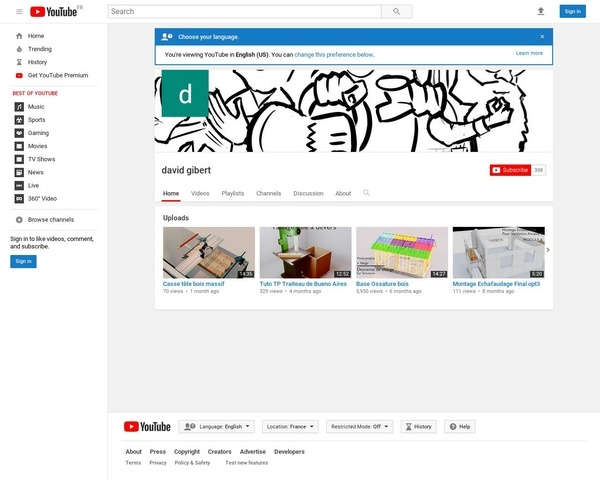Viewport: 600px width, 480px height.
Task: Click the footer Developers link
Action: 289,452
